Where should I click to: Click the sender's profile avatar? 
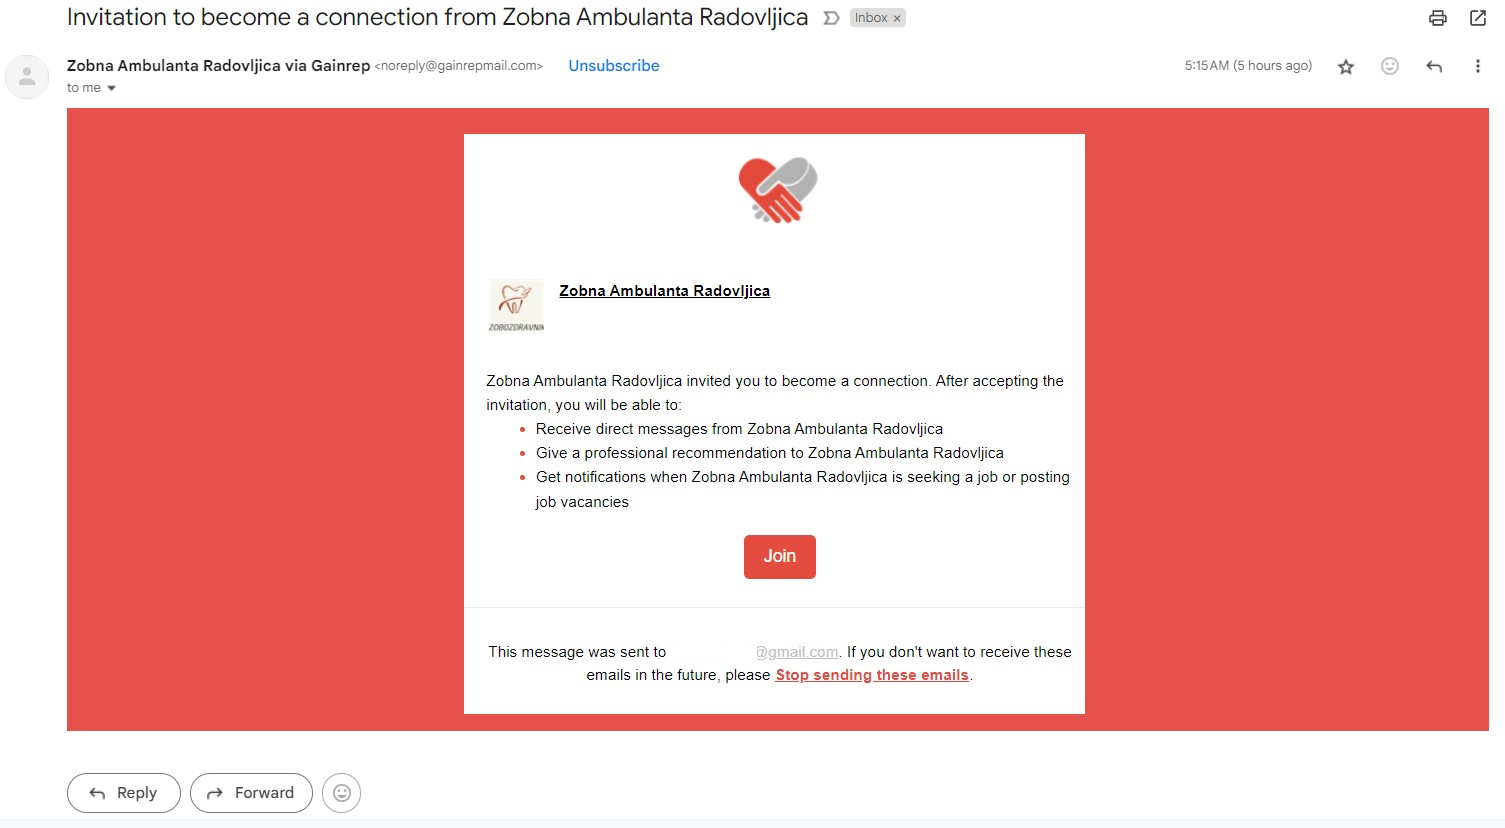pyautogui.click(x=27, y=77)
